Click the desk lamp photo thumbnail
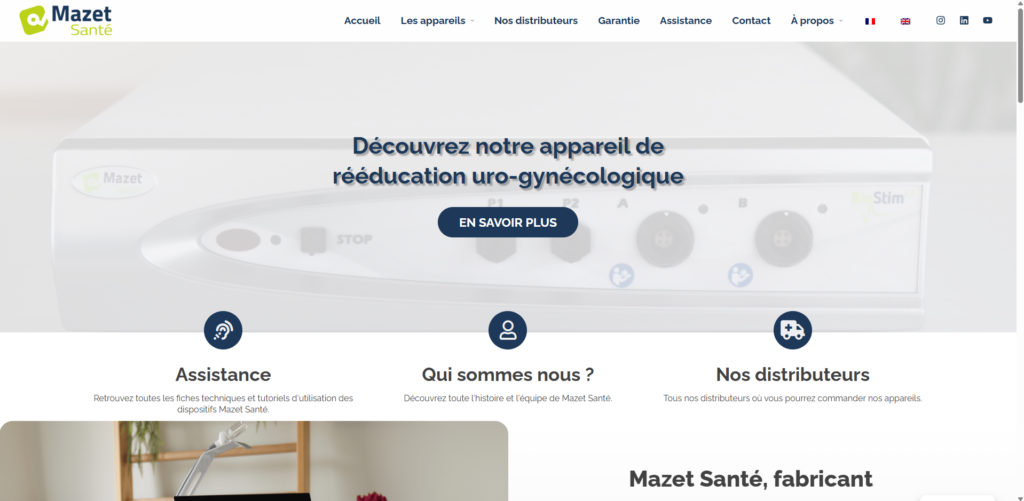Viewport: 1024px width, 501px height. tap(254, 461)
